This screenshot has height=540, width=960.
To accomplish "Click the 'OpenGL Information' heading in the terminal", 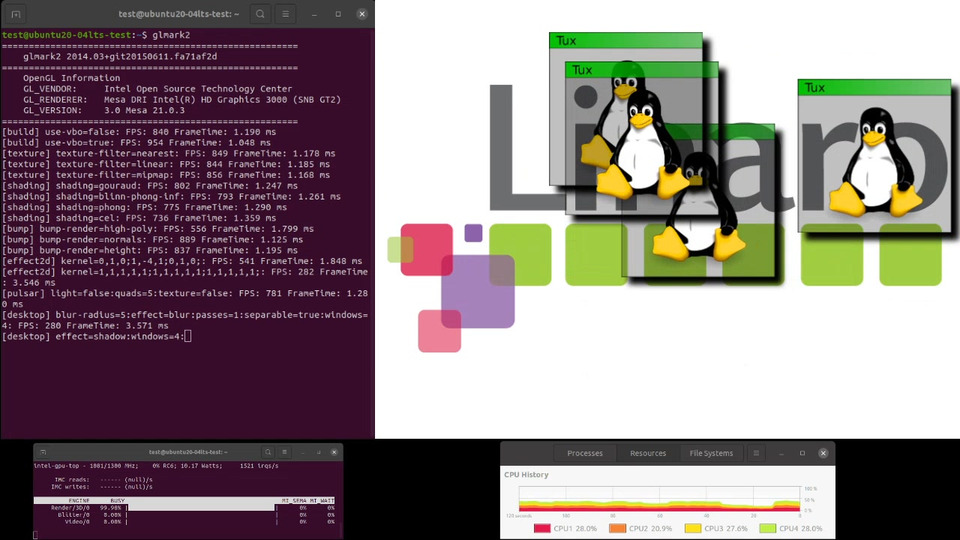I will [72, 78].
